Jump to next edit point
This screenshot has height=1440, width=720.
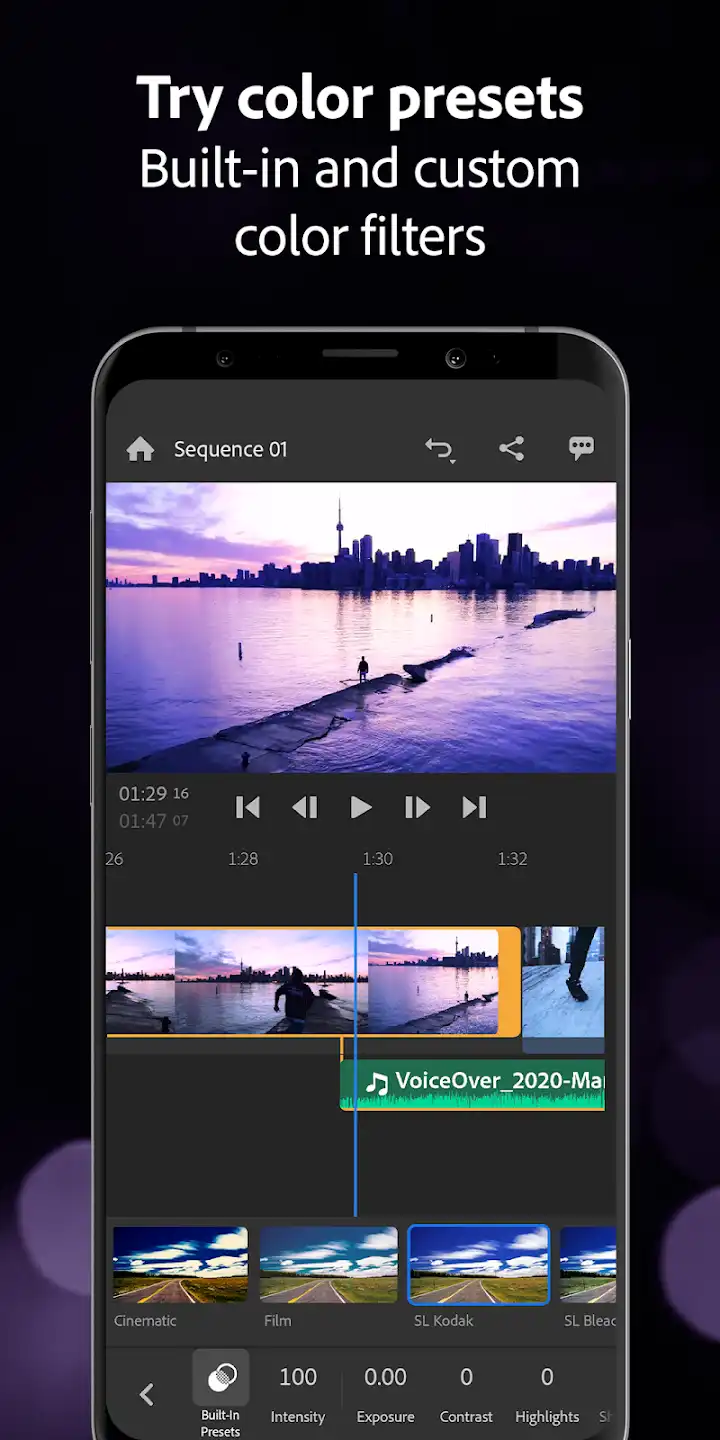[474, 807]
